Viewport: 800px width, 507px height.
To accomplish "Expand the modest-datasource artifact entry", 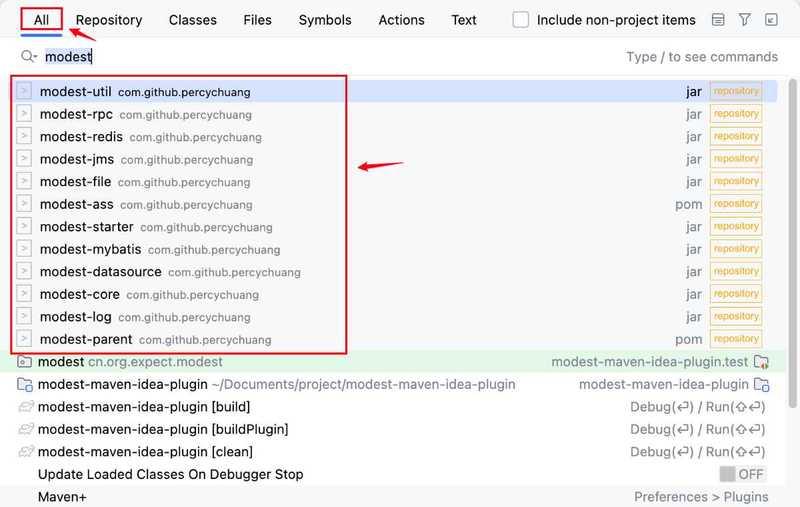I will coord(24,271).
